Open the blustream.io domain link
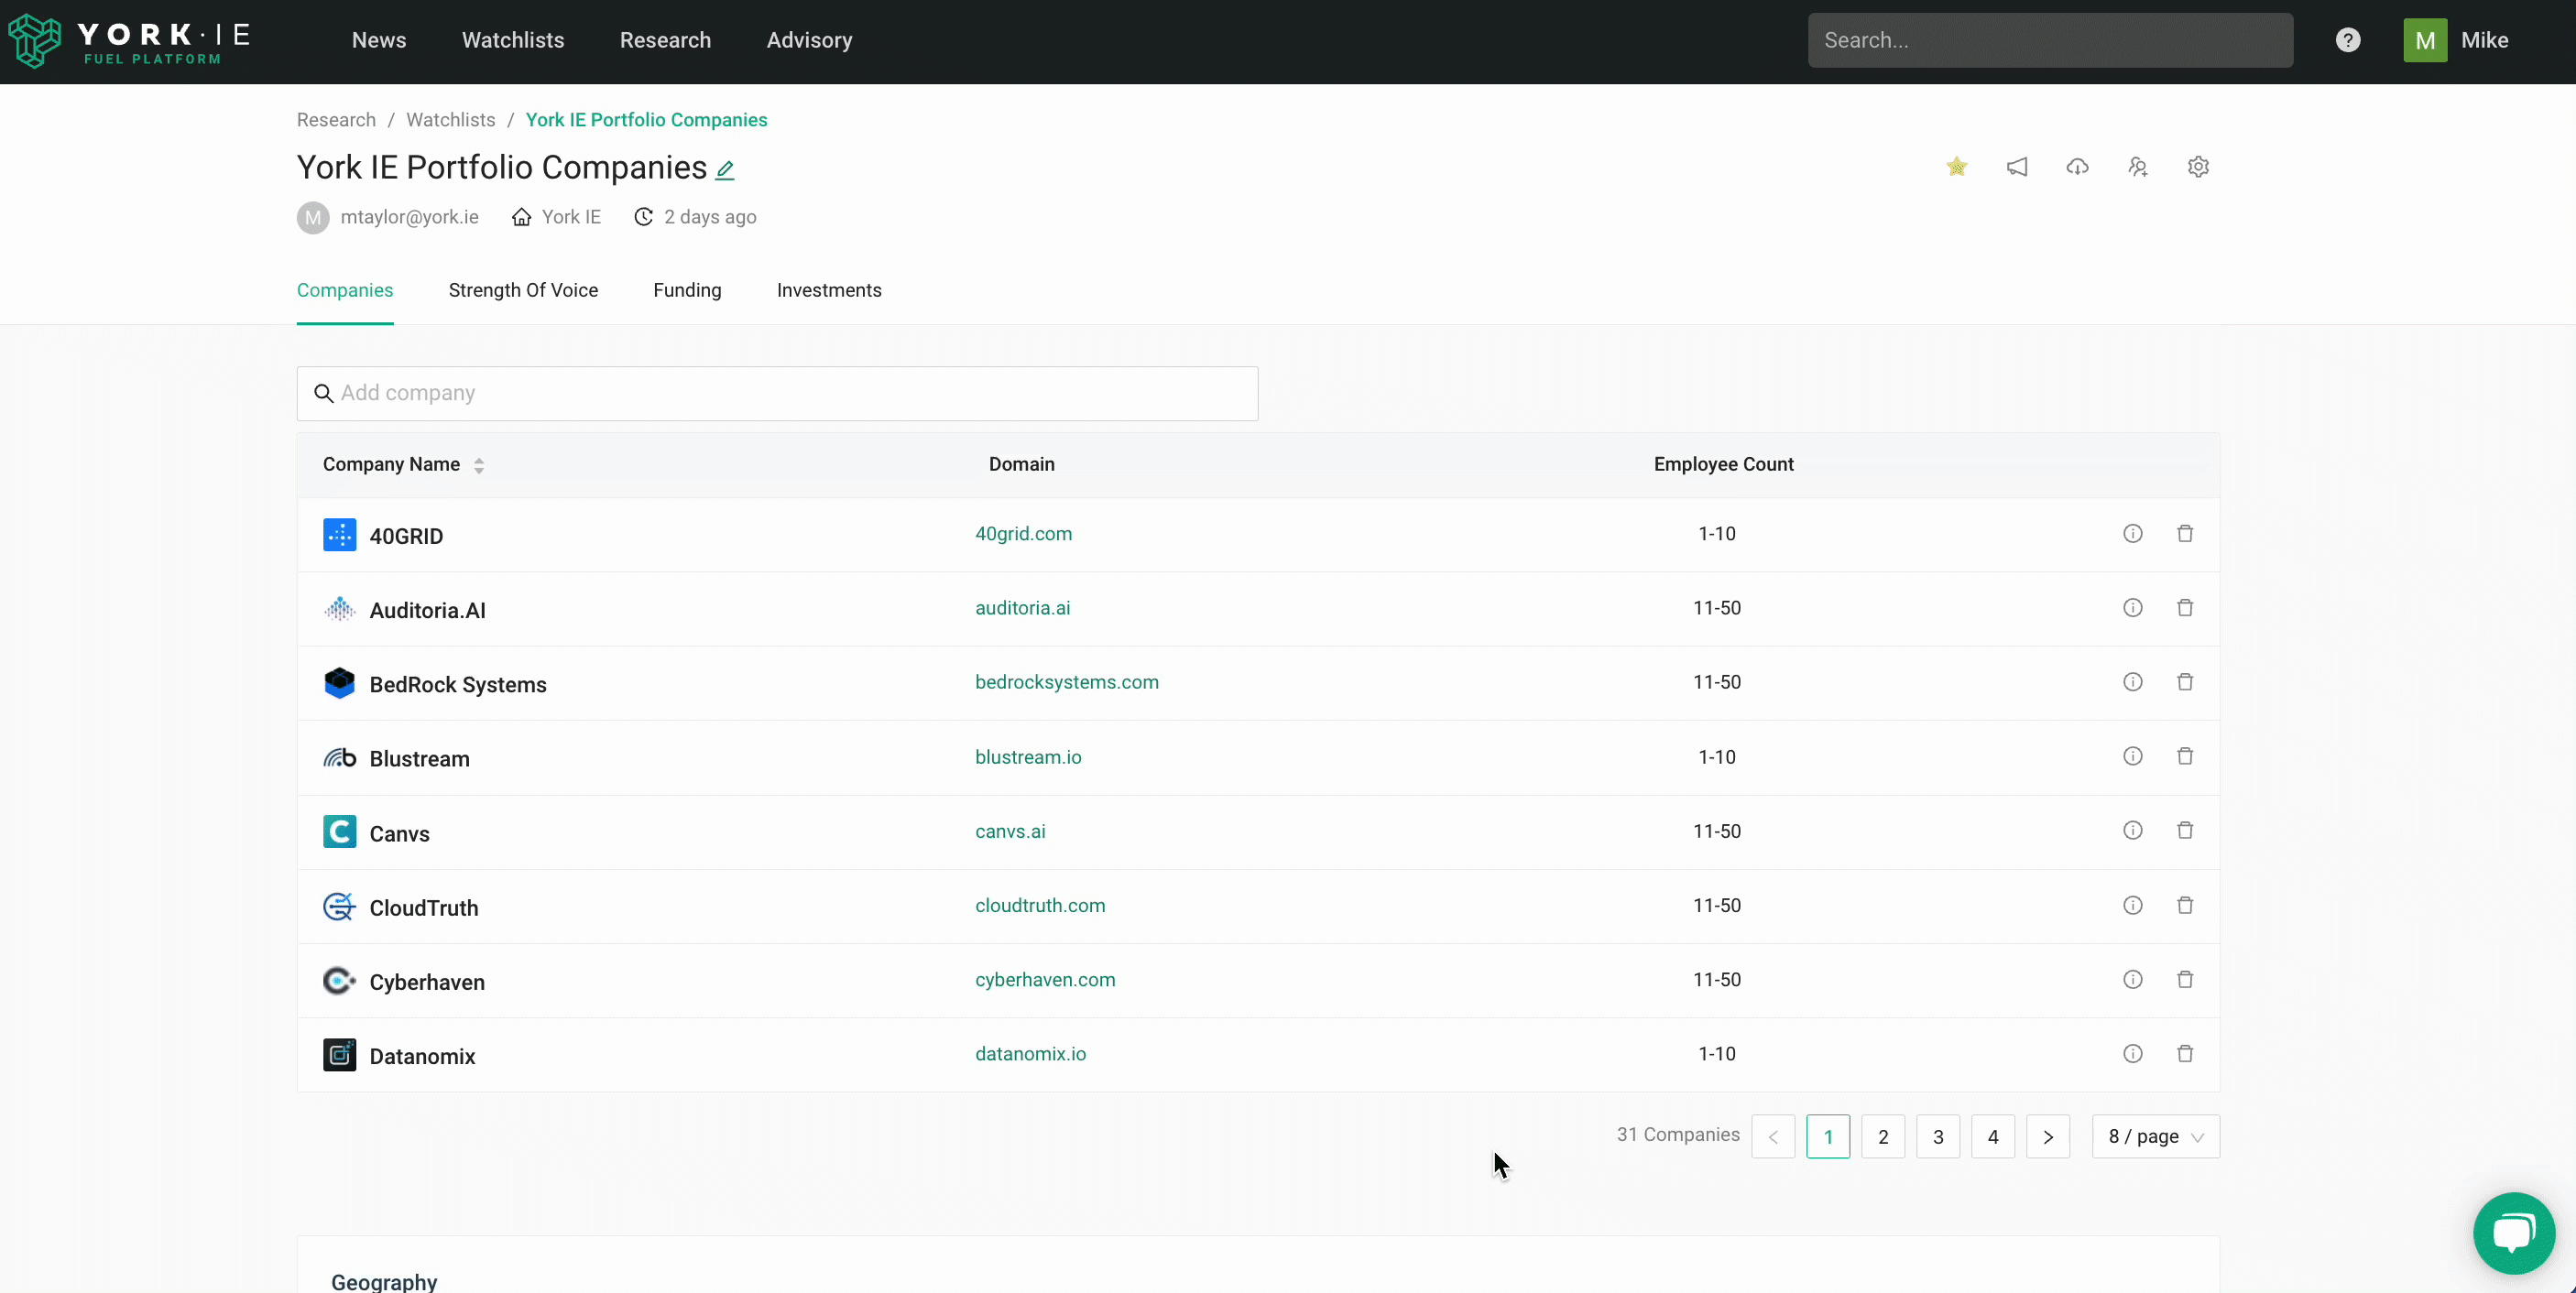The width and height of the screenshot is (2576, 1293). point(1028,757)
